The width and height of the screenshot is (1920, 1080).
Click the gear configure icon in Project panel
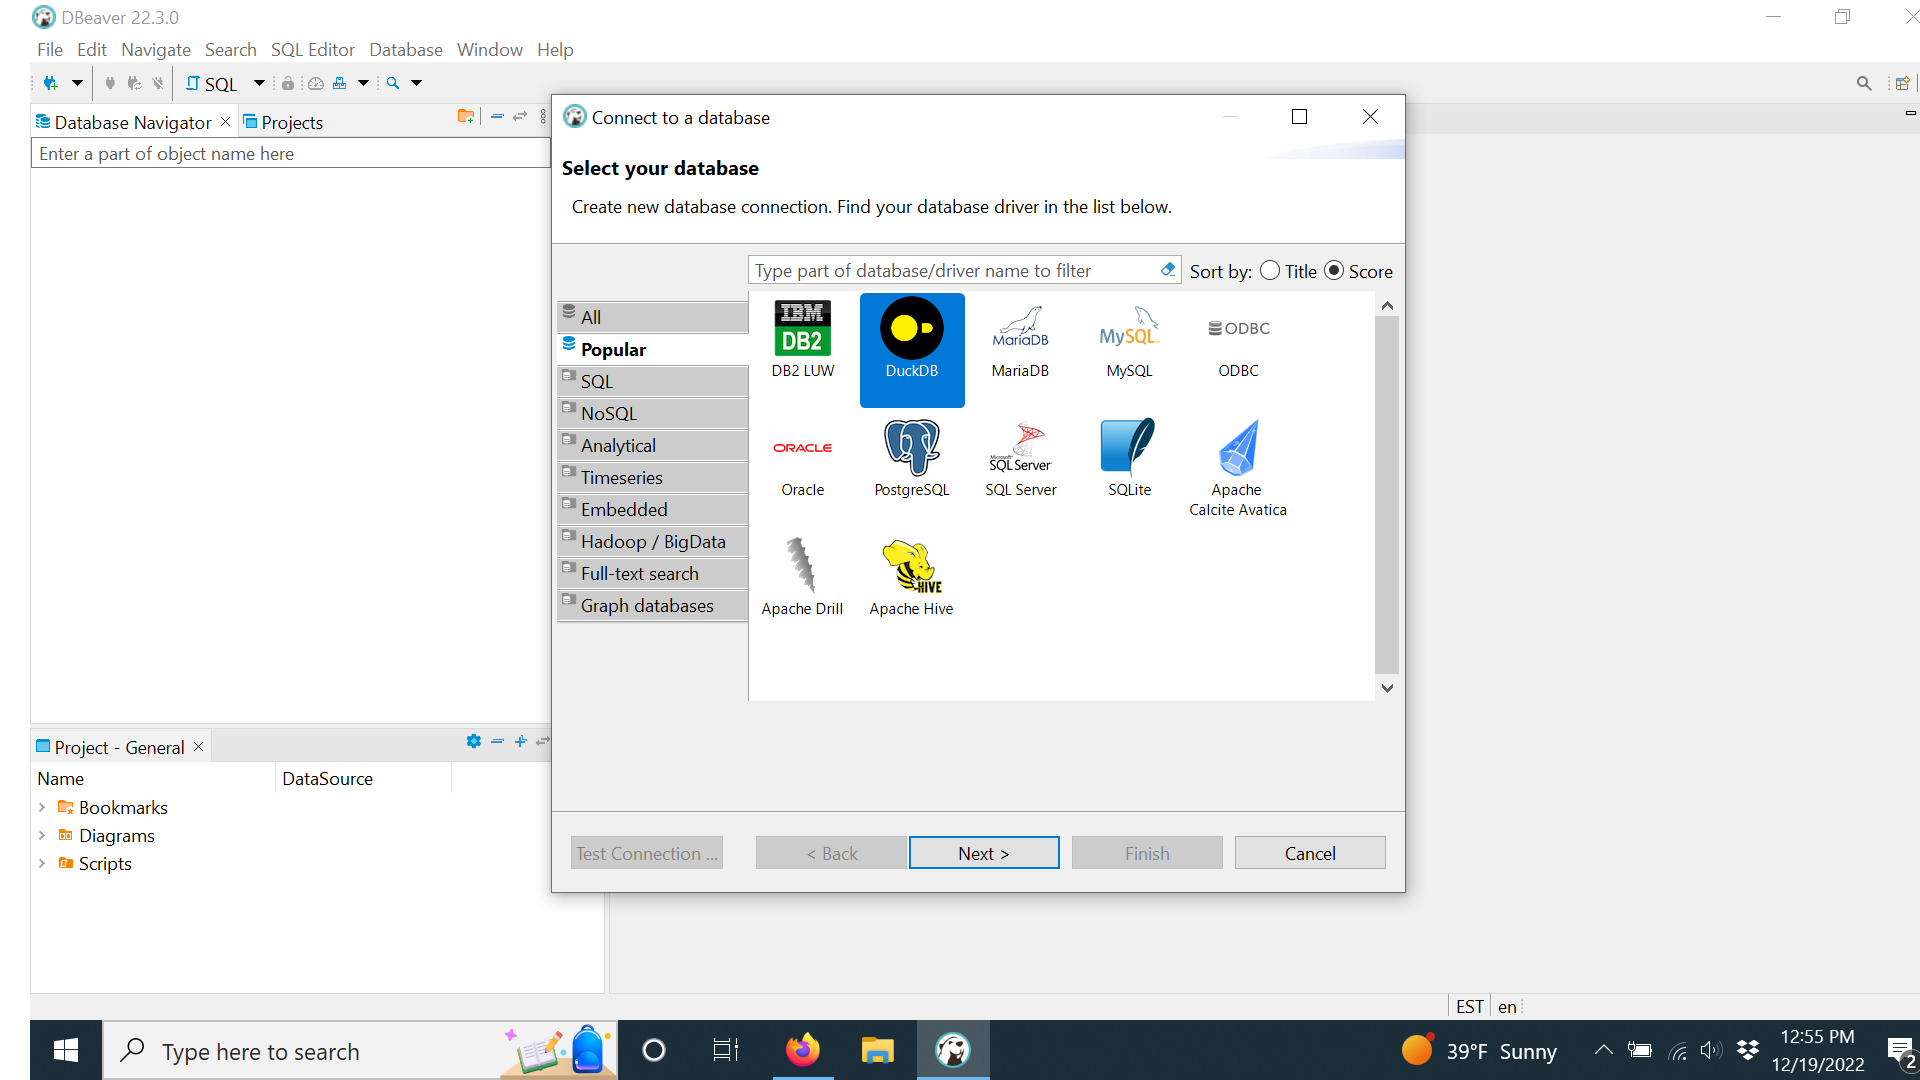click(x=474, y=741)
